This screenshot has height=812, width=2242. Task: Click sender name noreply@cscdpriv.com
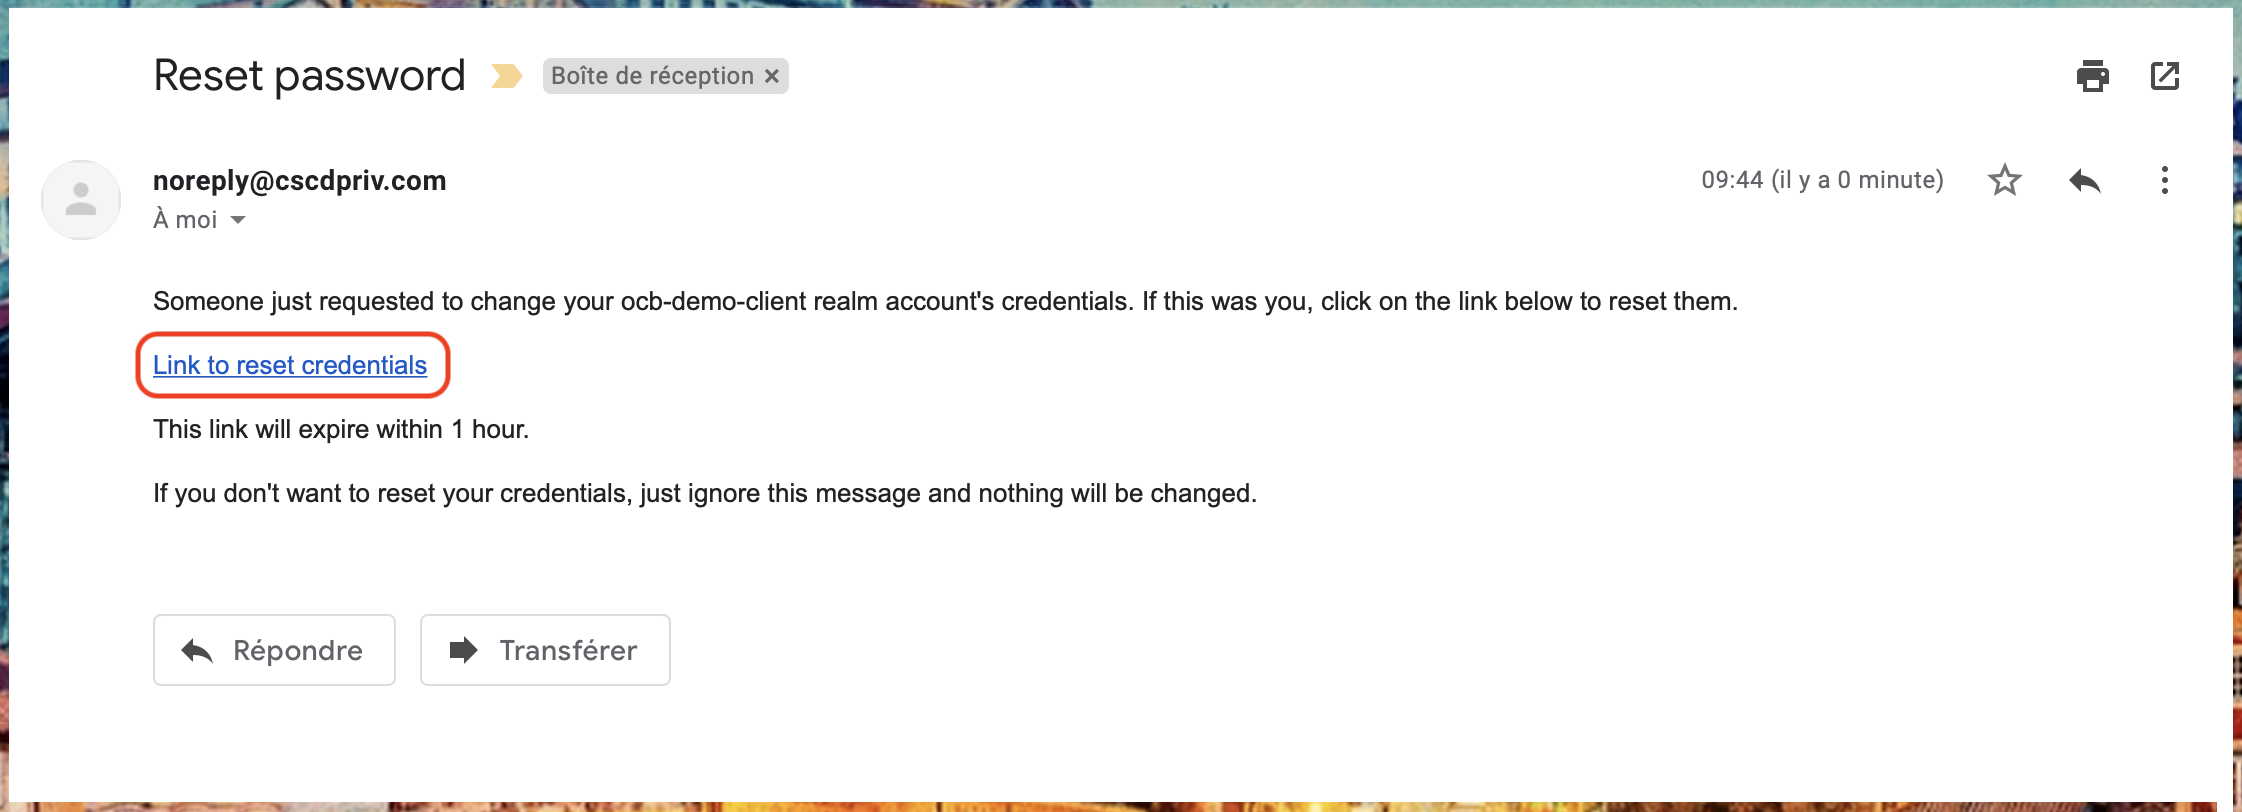(299, 181)
